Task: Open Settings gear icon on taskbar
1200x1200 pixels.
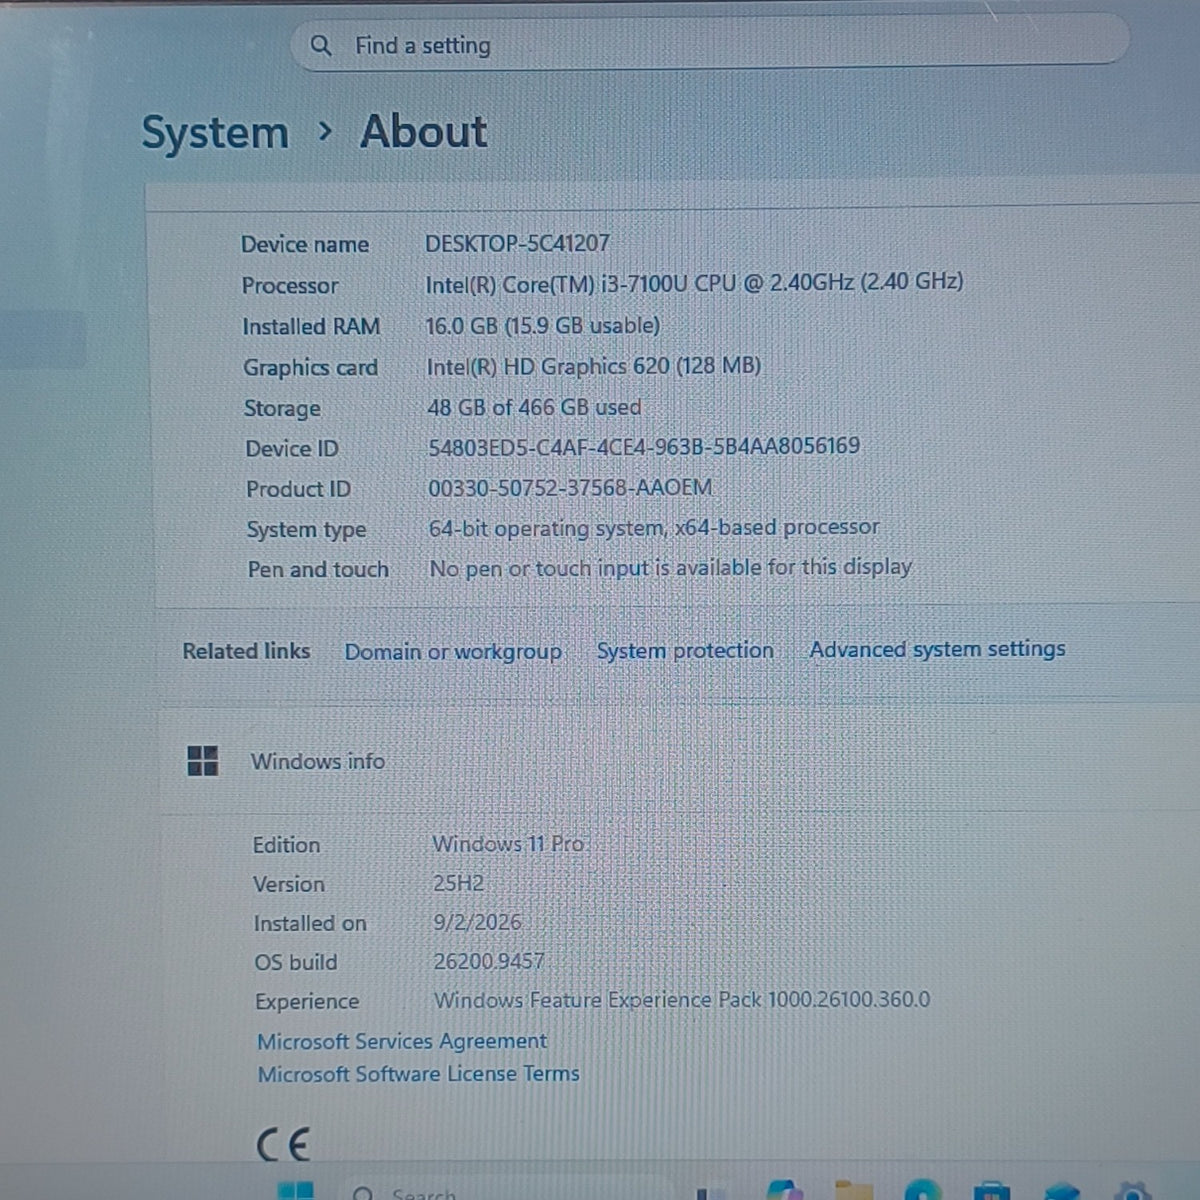Action: (x=1132, y=1191)
